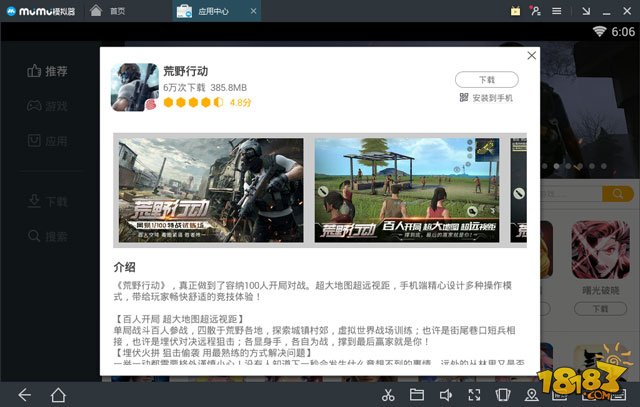Click the Android home icon

tap(58, 395)
